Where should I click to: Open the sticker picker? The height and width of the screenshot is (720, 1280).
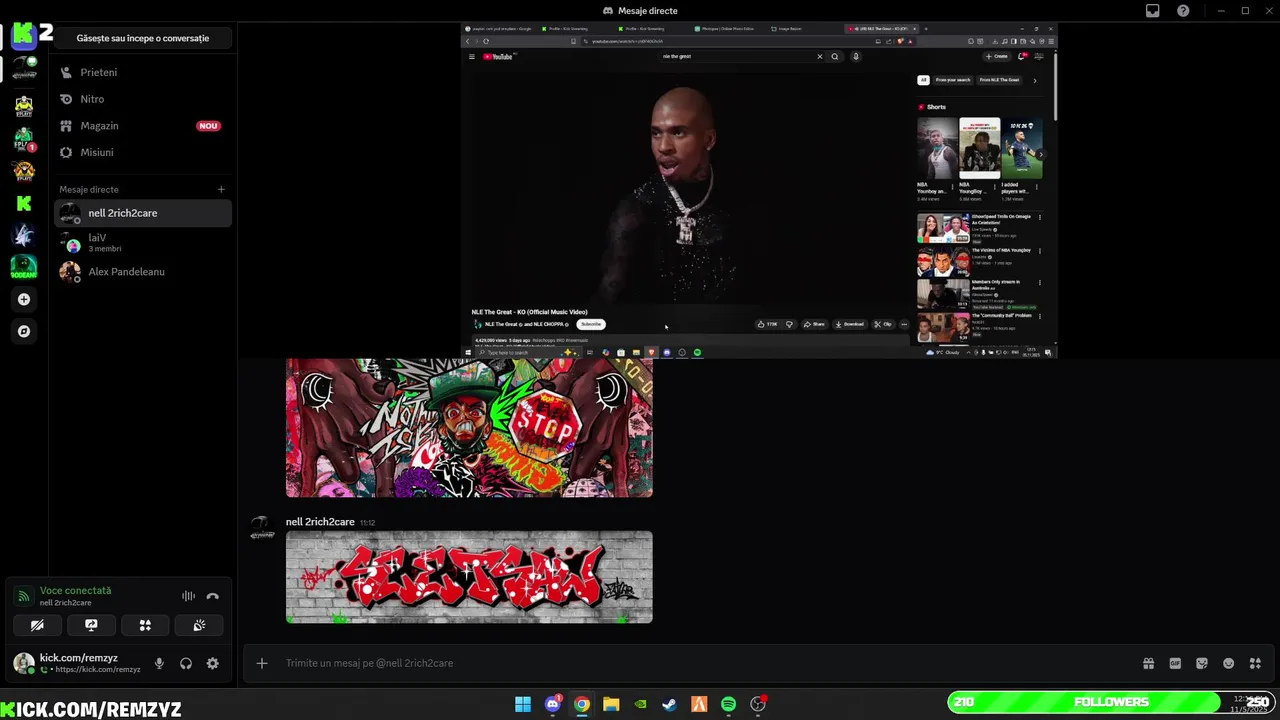(x=1202, y=663)
